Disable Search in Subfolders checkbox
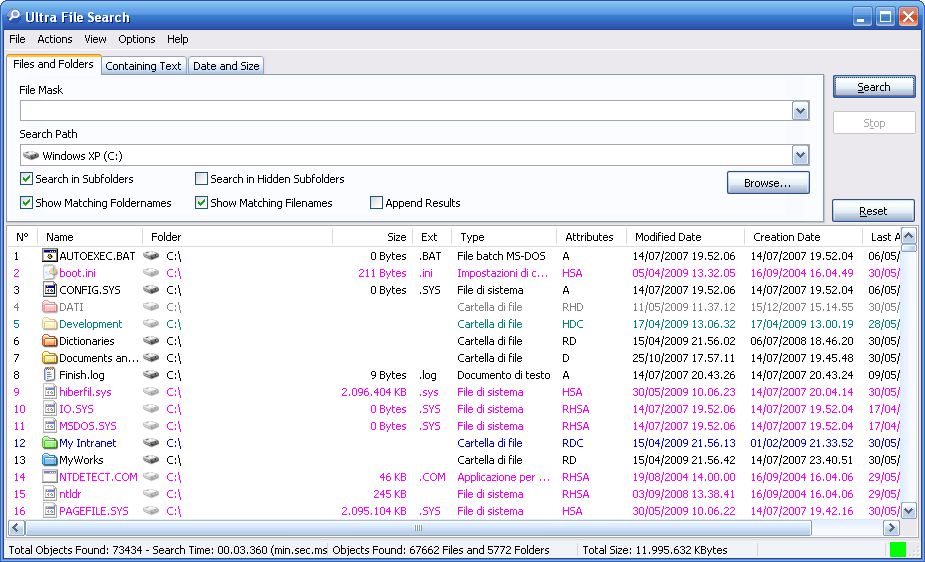This screenshot has height=562, width=925. click(27, 179)
